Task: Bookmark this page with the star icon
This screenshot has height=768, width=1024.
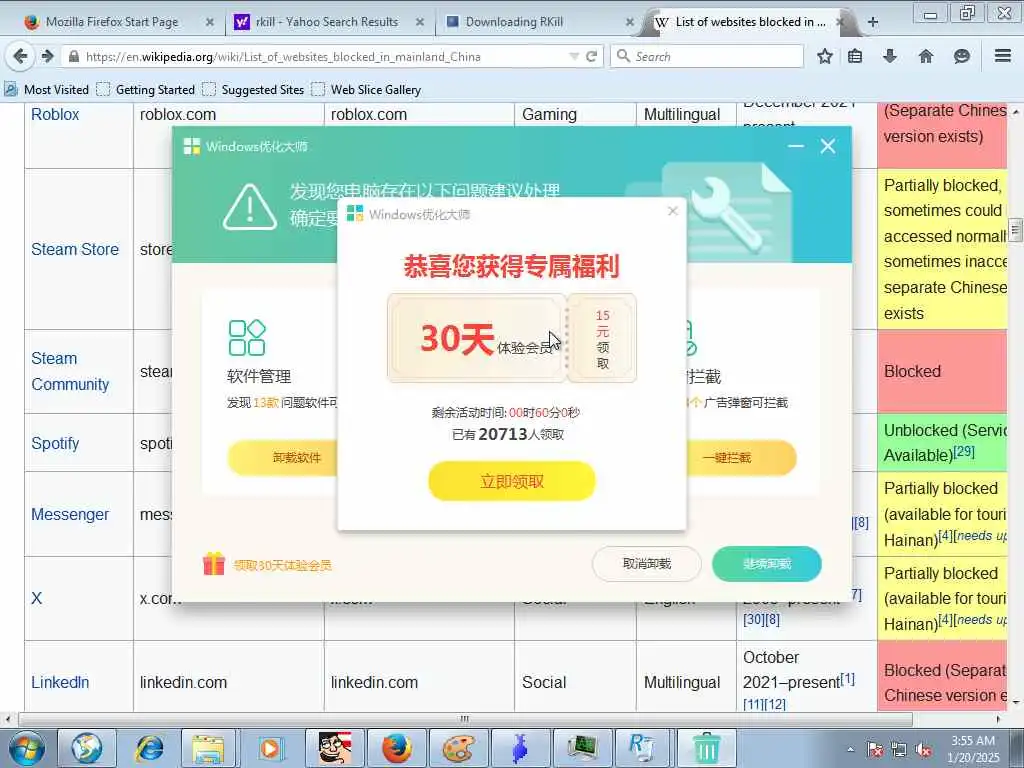Action: [825, 56]
